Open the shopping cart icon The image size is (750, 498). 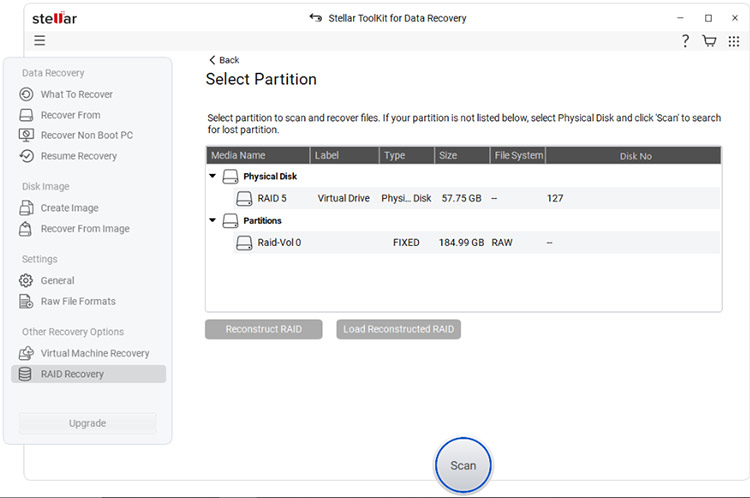tap(709, 41)
